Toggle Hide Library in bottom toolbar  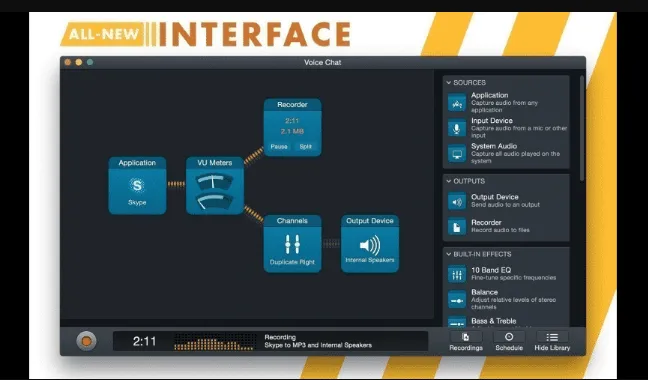tap(552, 342)
